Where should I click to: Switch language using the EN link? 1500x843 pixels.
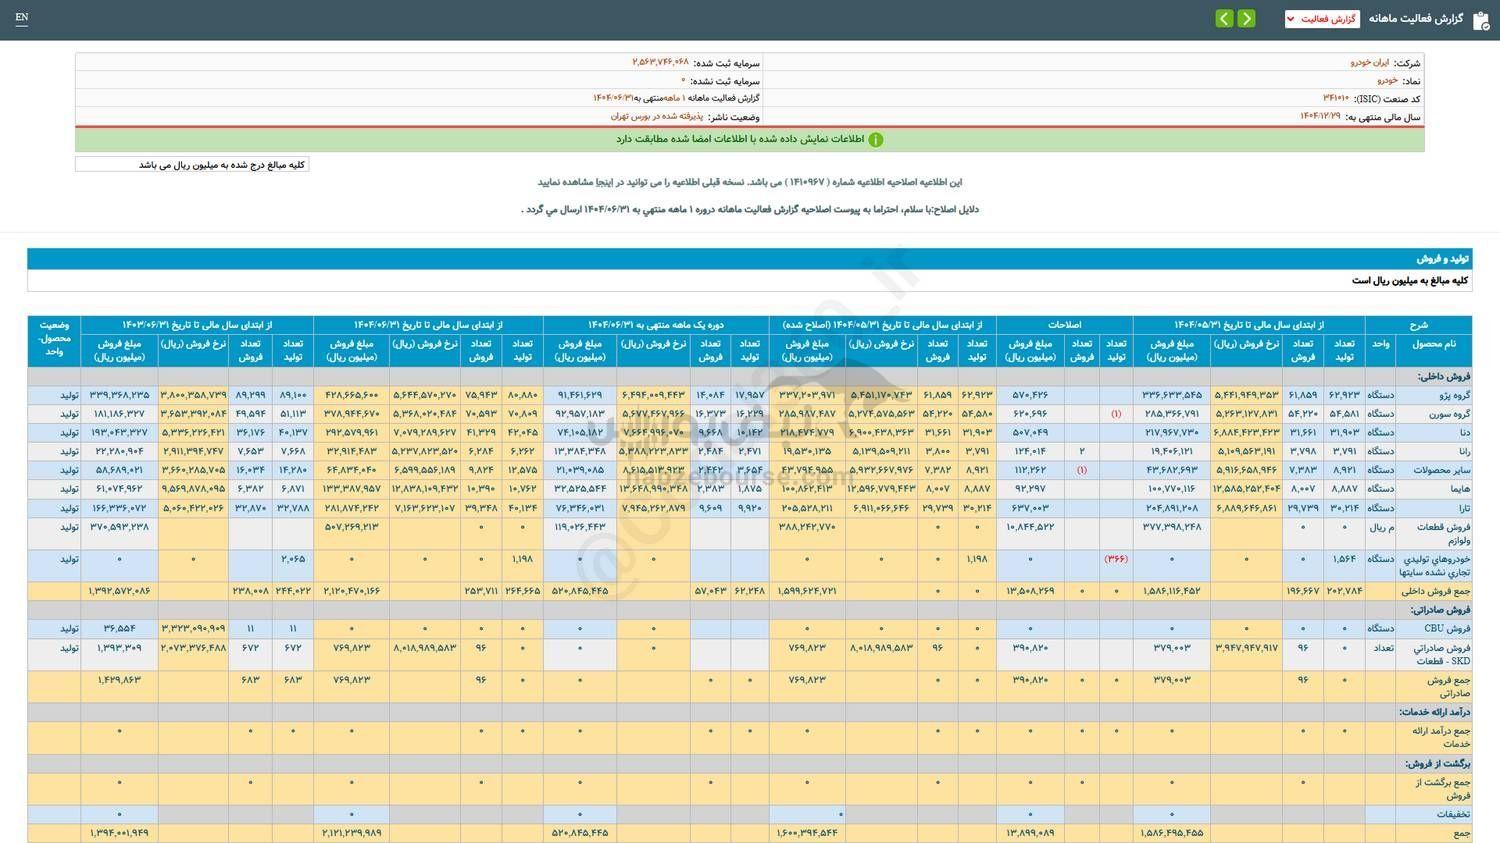pos(22,17)
